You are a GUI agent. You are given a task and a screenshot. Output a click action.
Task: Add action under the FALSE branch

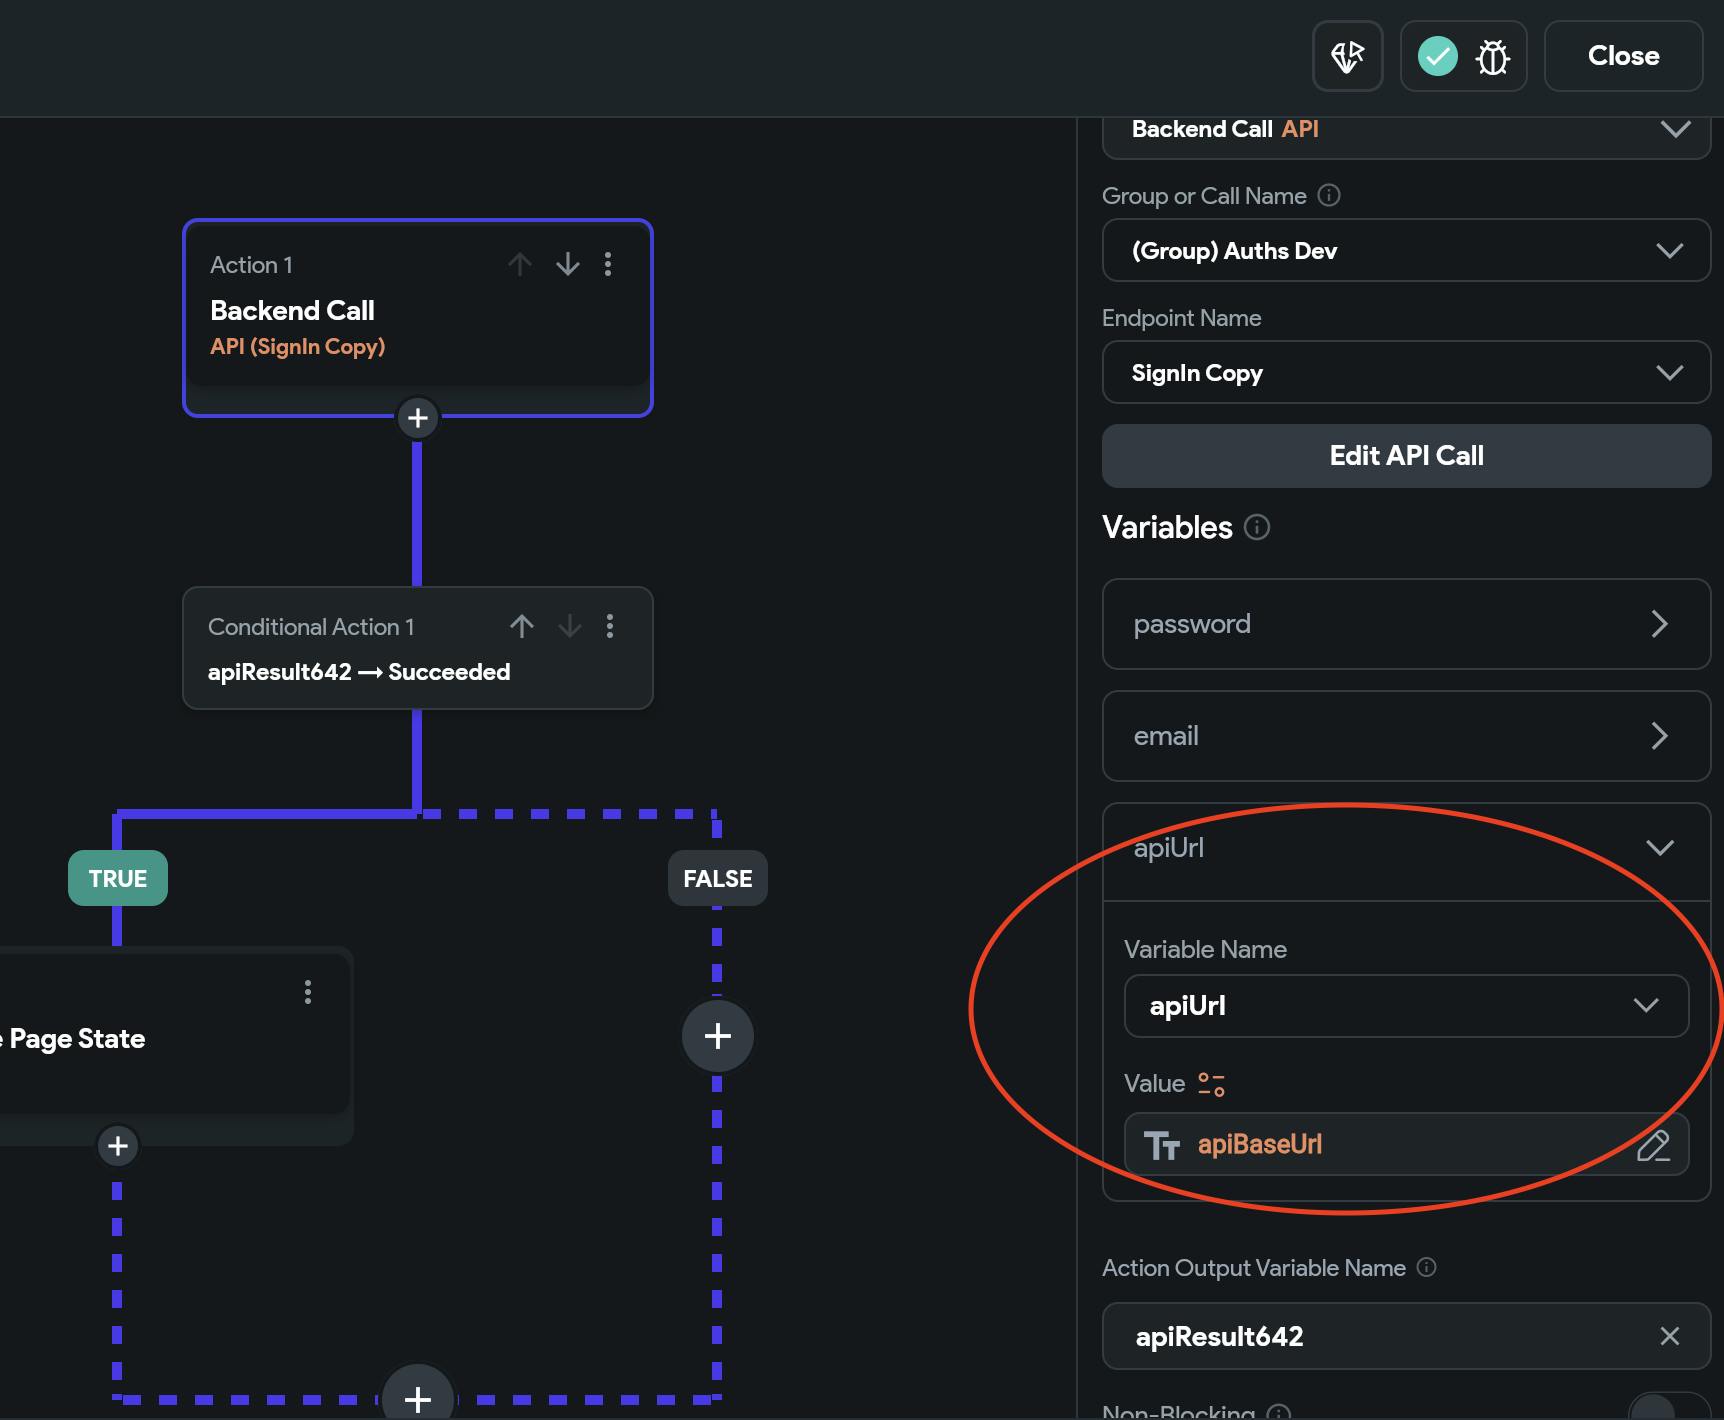point(717,1036)
